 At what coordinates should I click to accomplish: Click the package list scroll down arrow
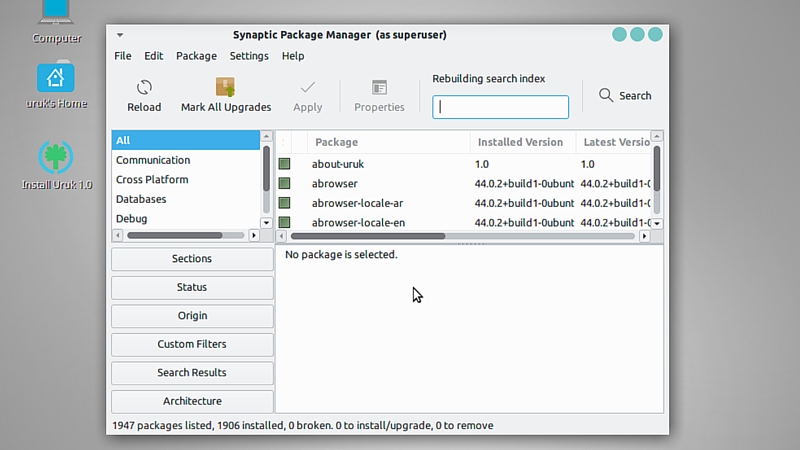657,223
